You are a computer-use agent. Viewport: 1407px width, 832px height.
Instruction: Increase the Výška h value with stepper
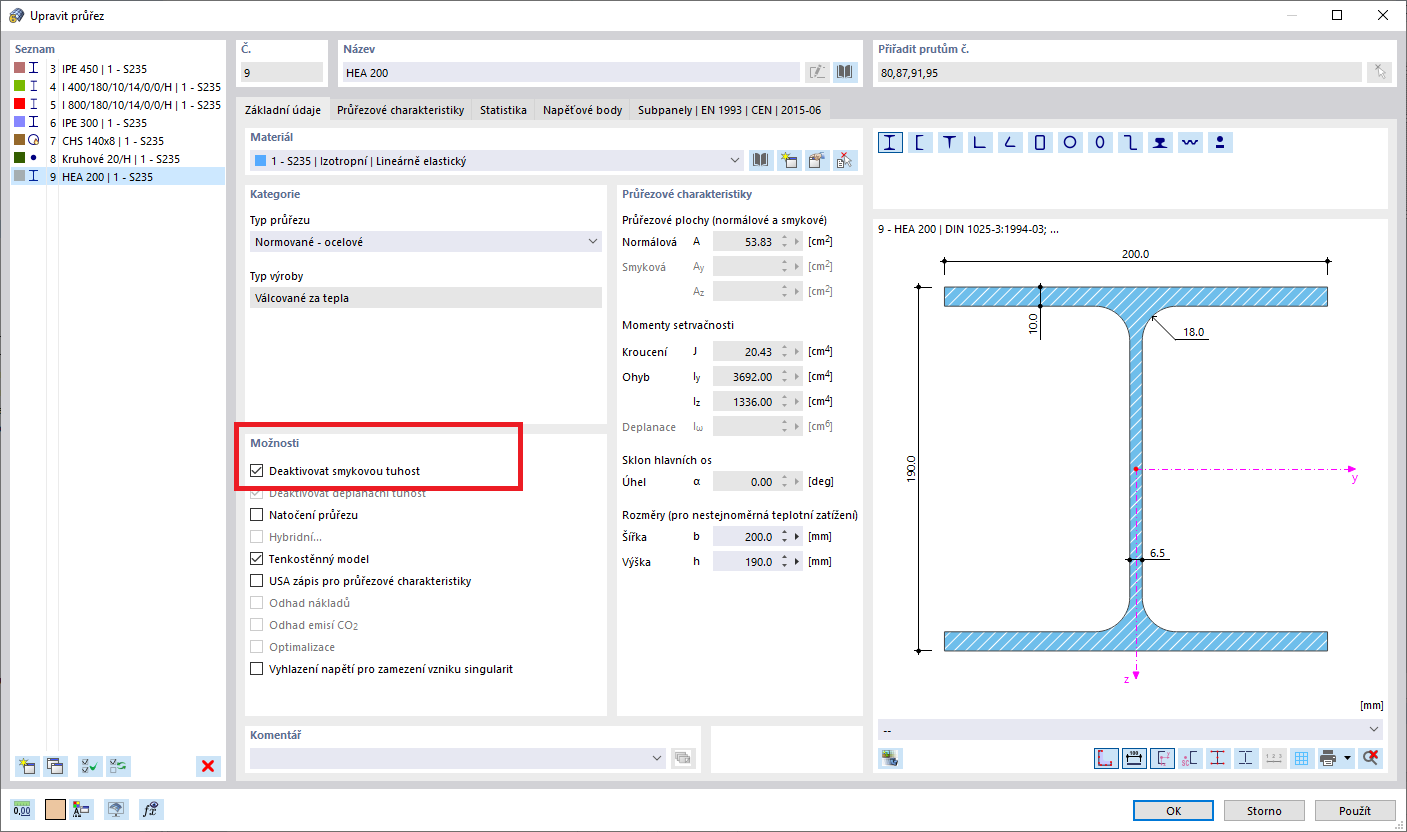784,558
